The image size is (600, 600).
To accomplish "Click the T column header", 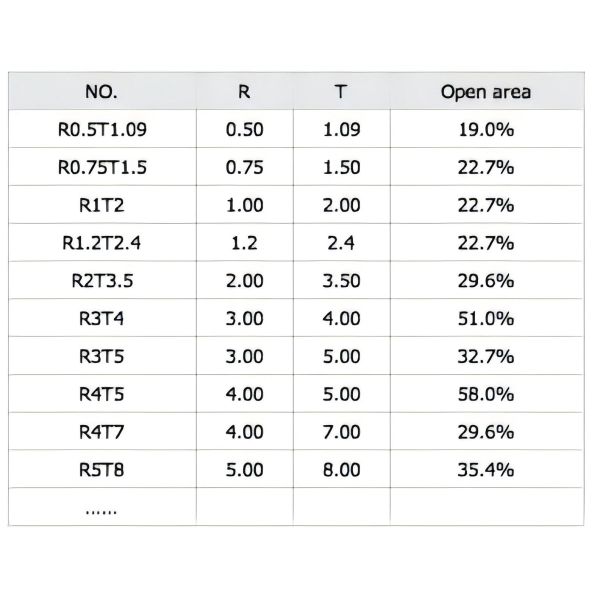I will point(341,92).
